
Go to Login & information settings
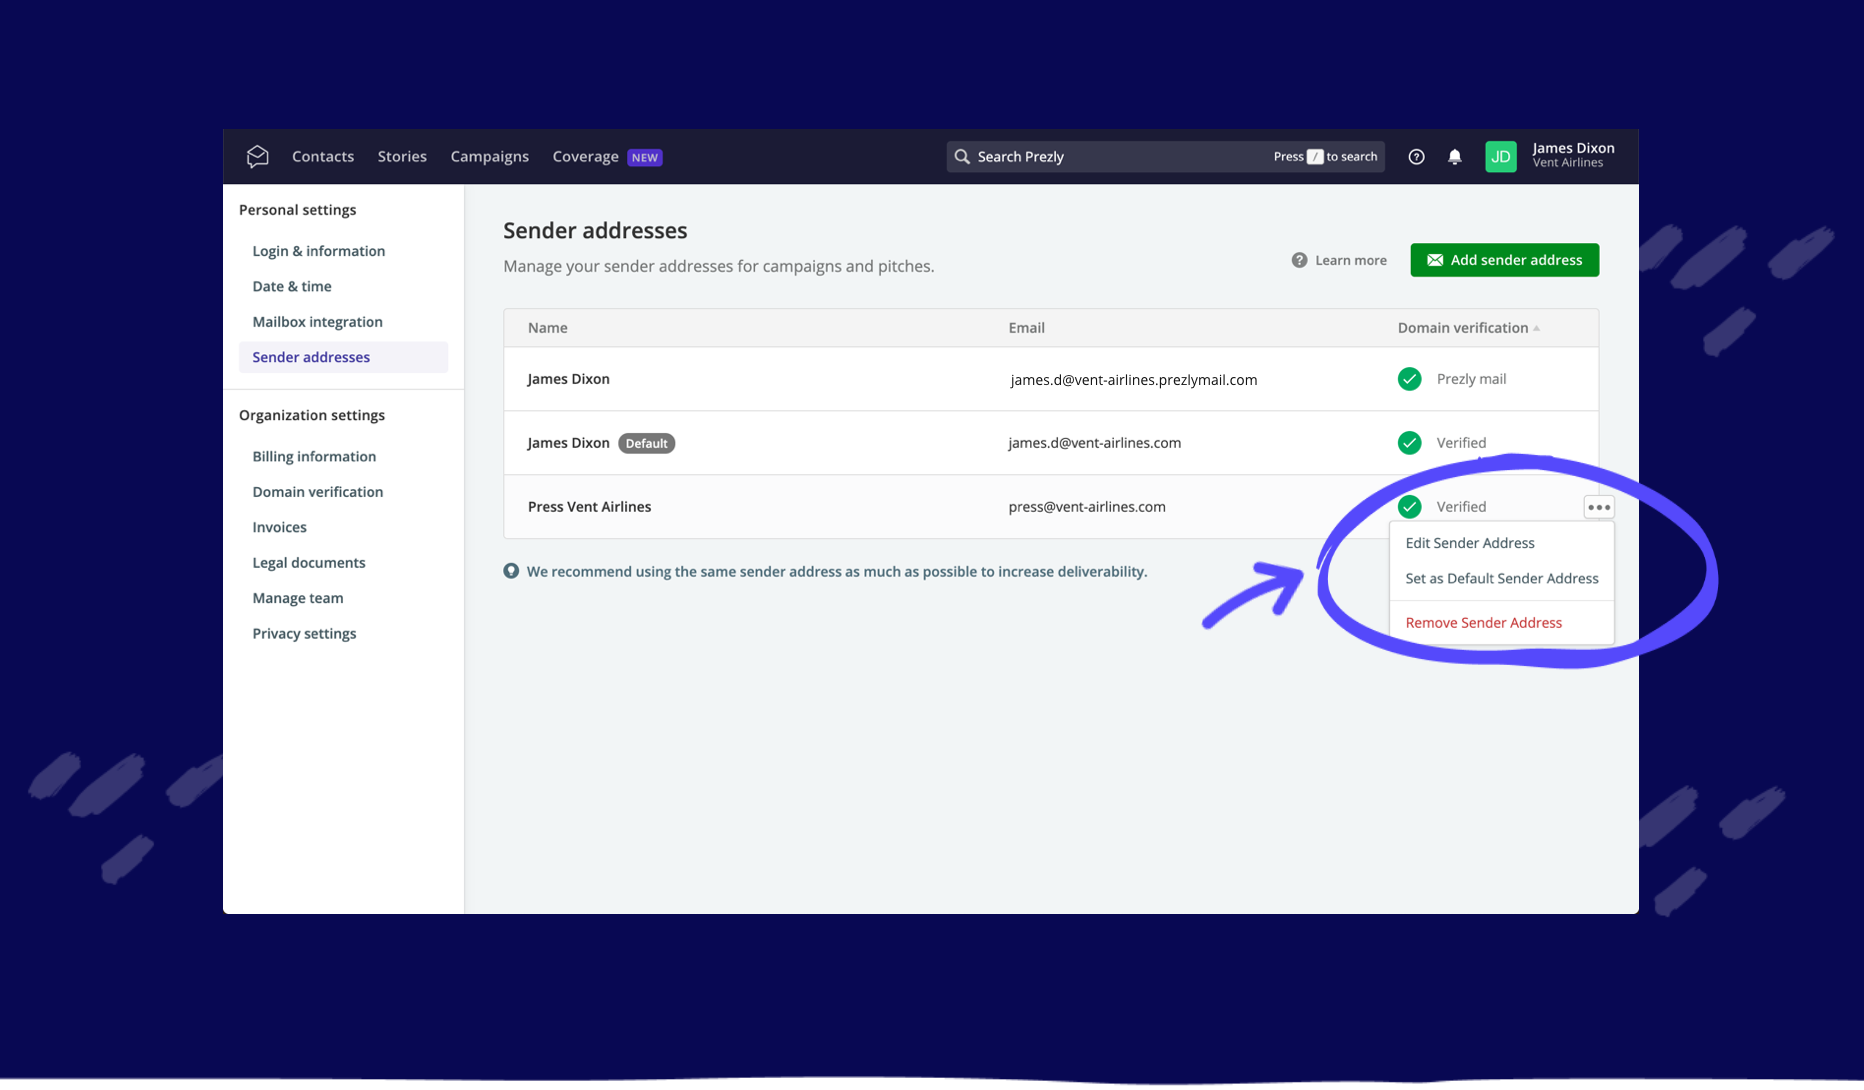318,251
